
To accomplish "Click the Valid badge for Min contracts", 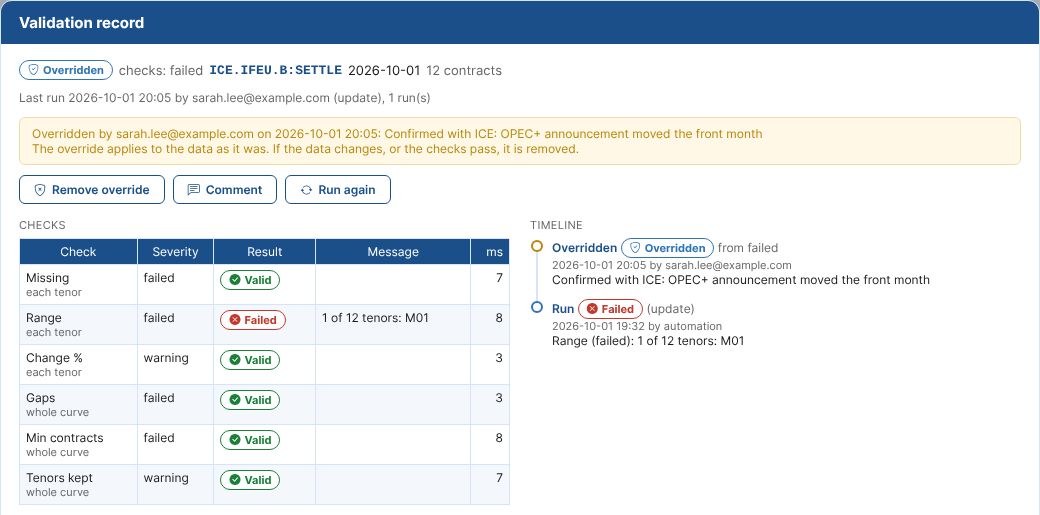I will pos(250,440).
